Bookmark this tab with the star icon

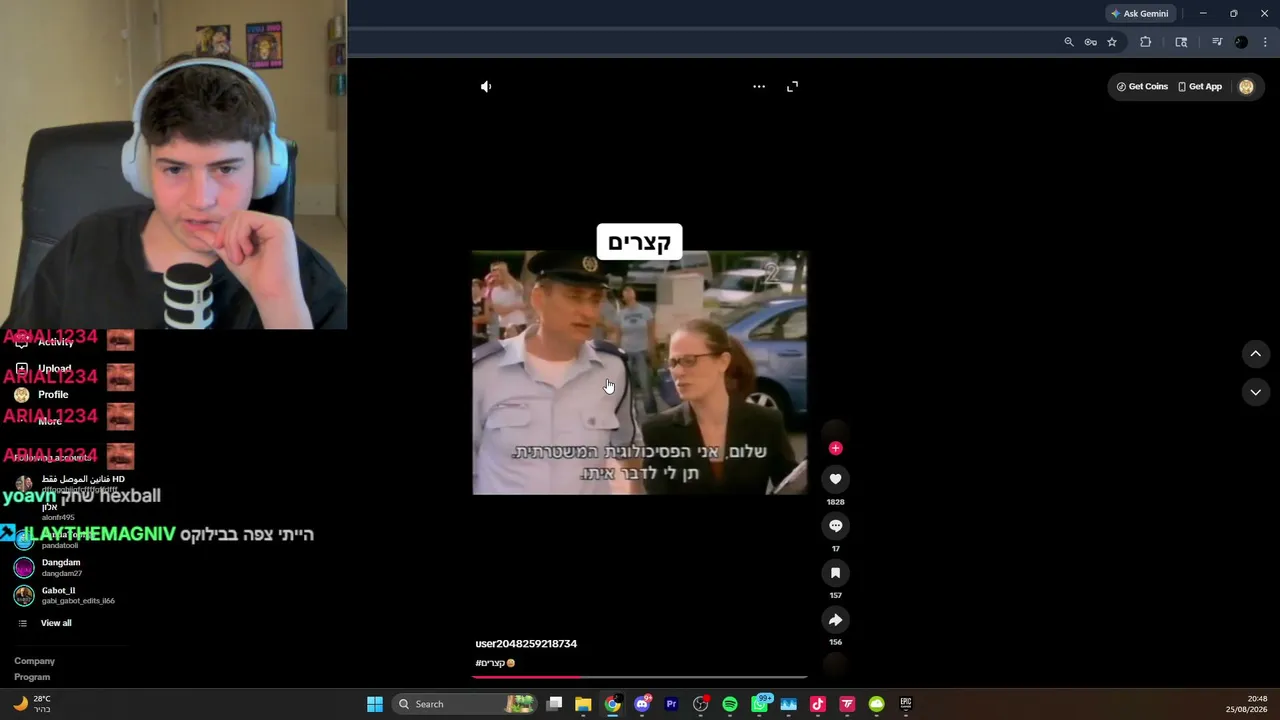1111,42
